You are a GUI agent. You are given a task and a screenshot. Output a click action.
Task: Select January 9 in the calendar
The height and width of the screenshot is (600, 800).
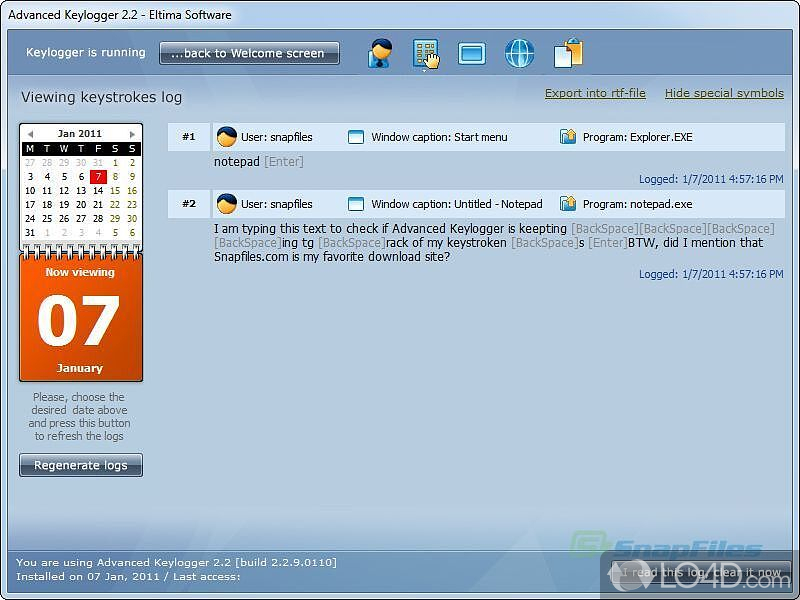132,177
